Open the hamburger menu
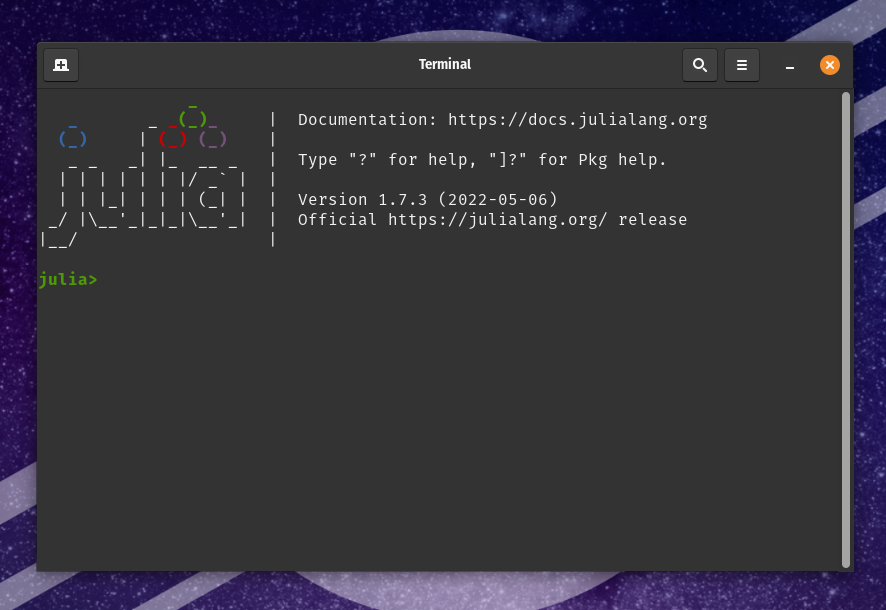This screenshot has width=886, height=610. click(742, 64)
